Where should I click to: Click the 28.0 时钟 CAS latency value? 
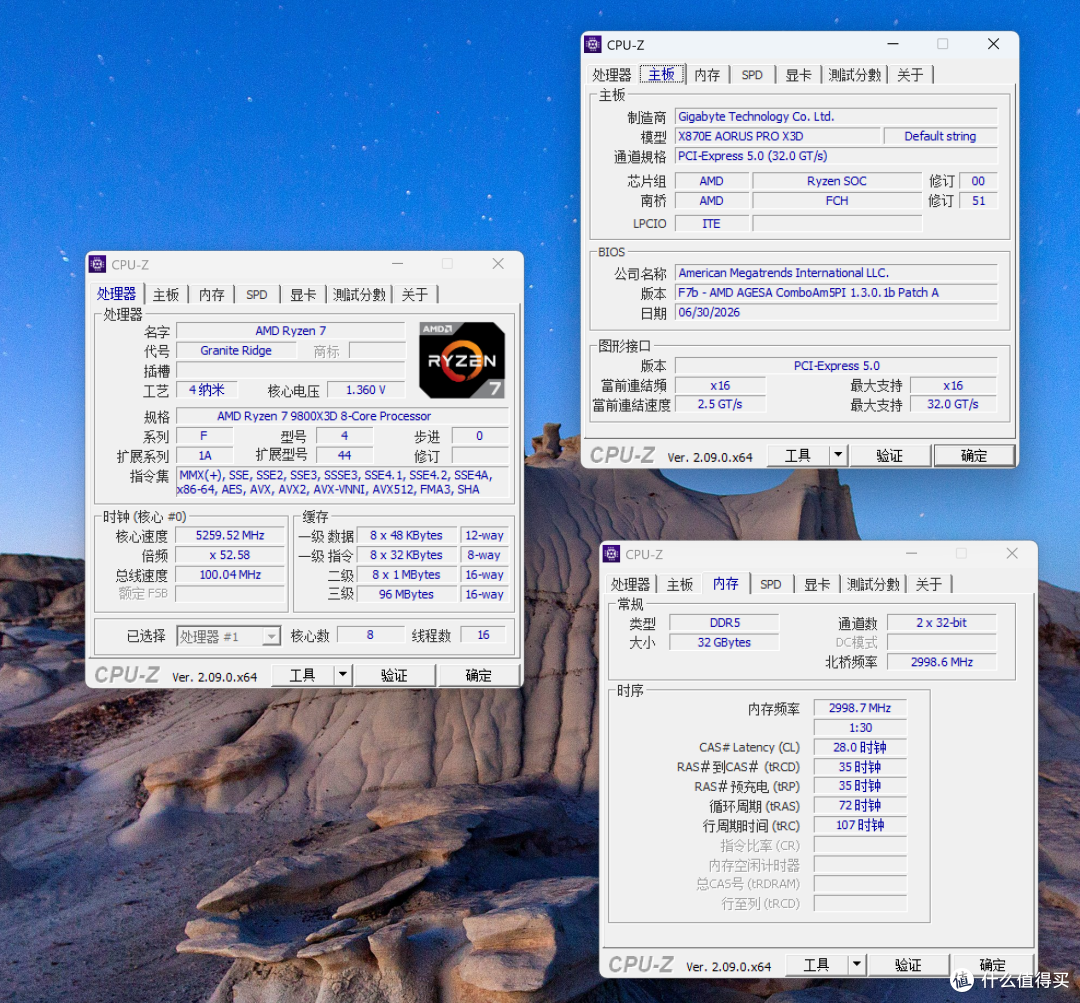point(860,747)
